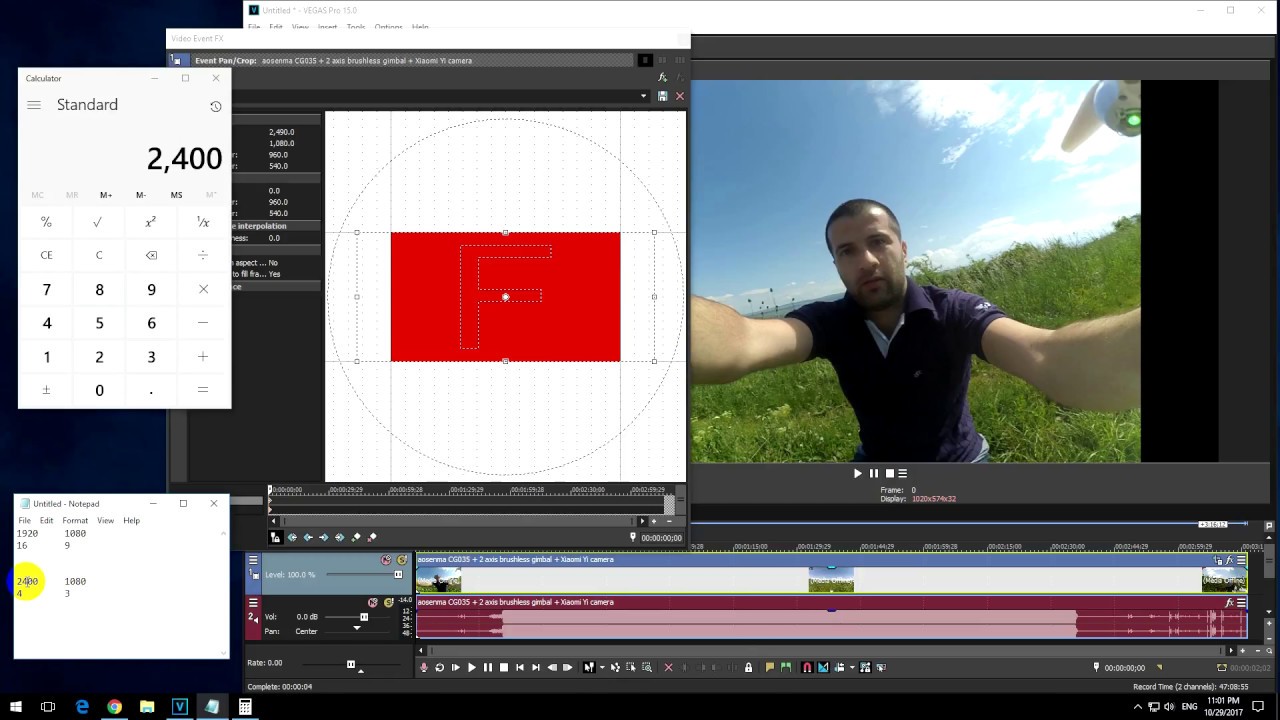This screenshot has height=720, width=1280.
Task: Open Notepad's Edit menu
Action: pos(47,521)
